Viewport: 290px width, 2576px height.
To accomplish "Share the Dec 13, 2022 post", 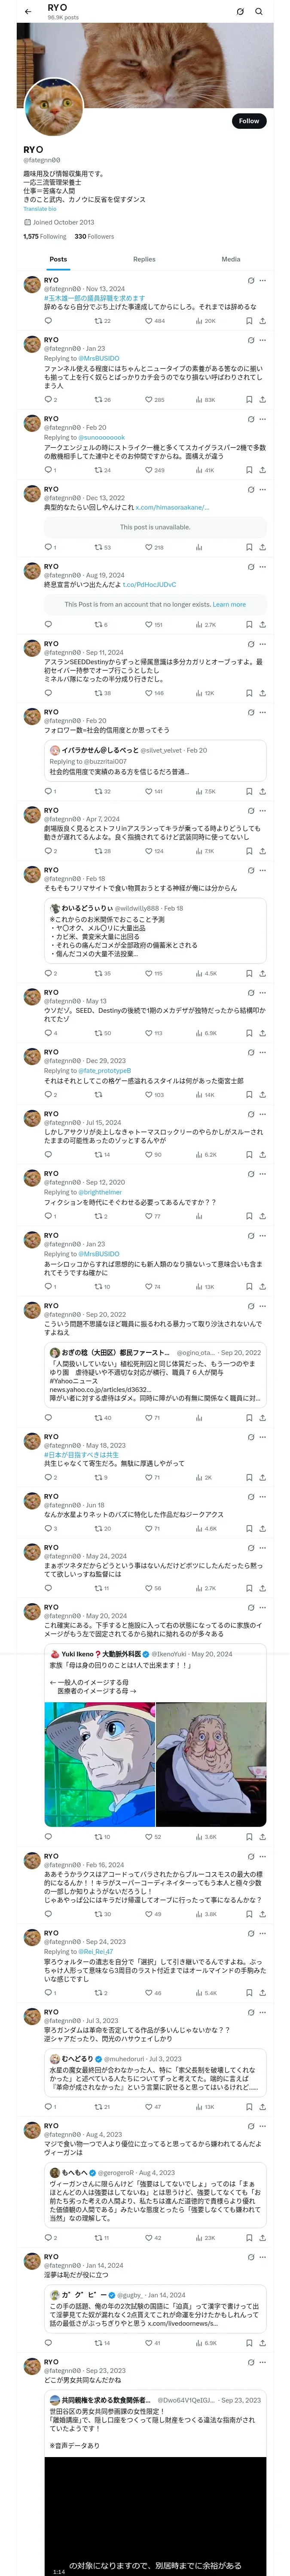I will coord(262,547).
